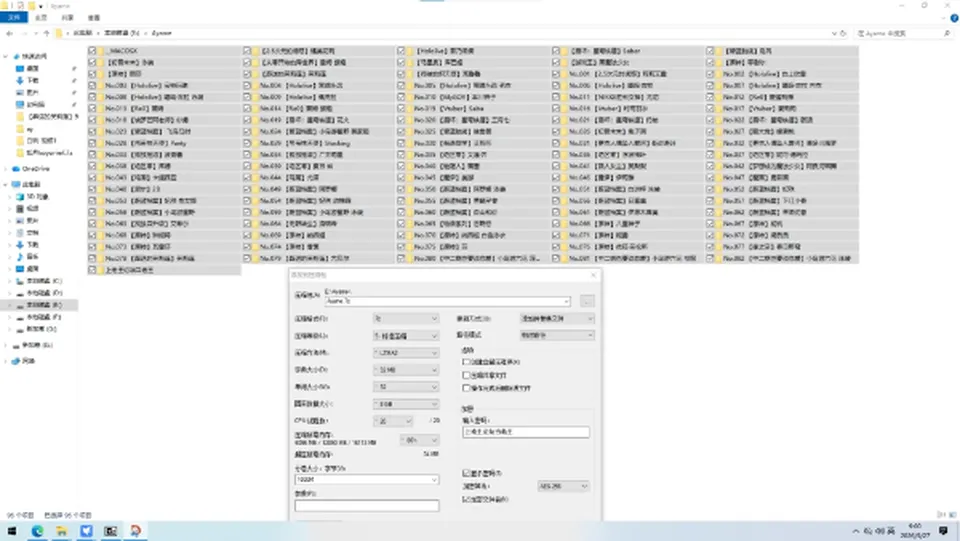Open the update mode dropdown

point(557,318)
